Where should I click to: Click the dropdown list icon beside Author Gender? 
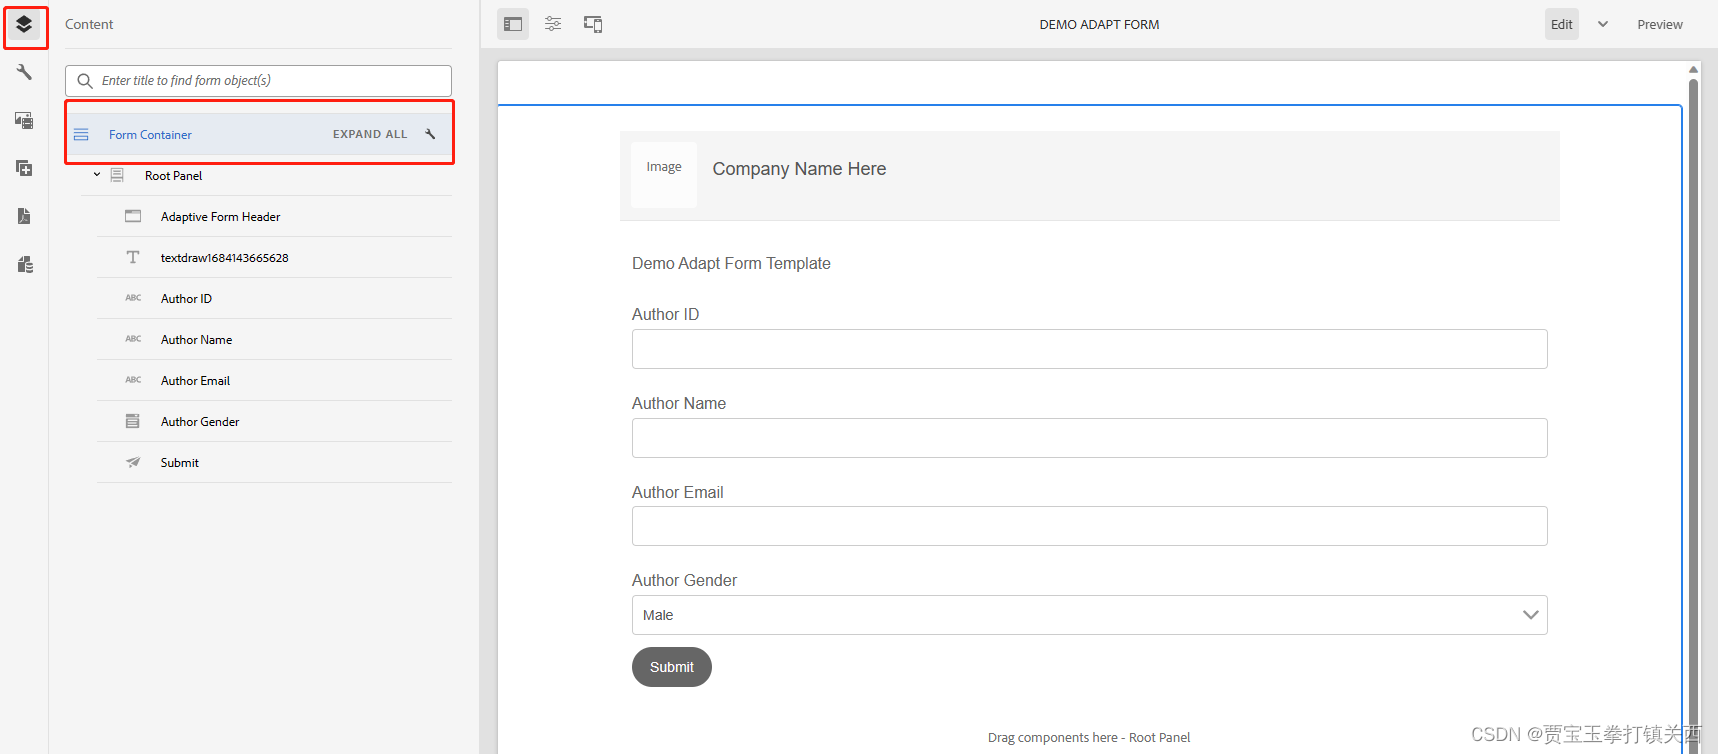coord(133,421)
